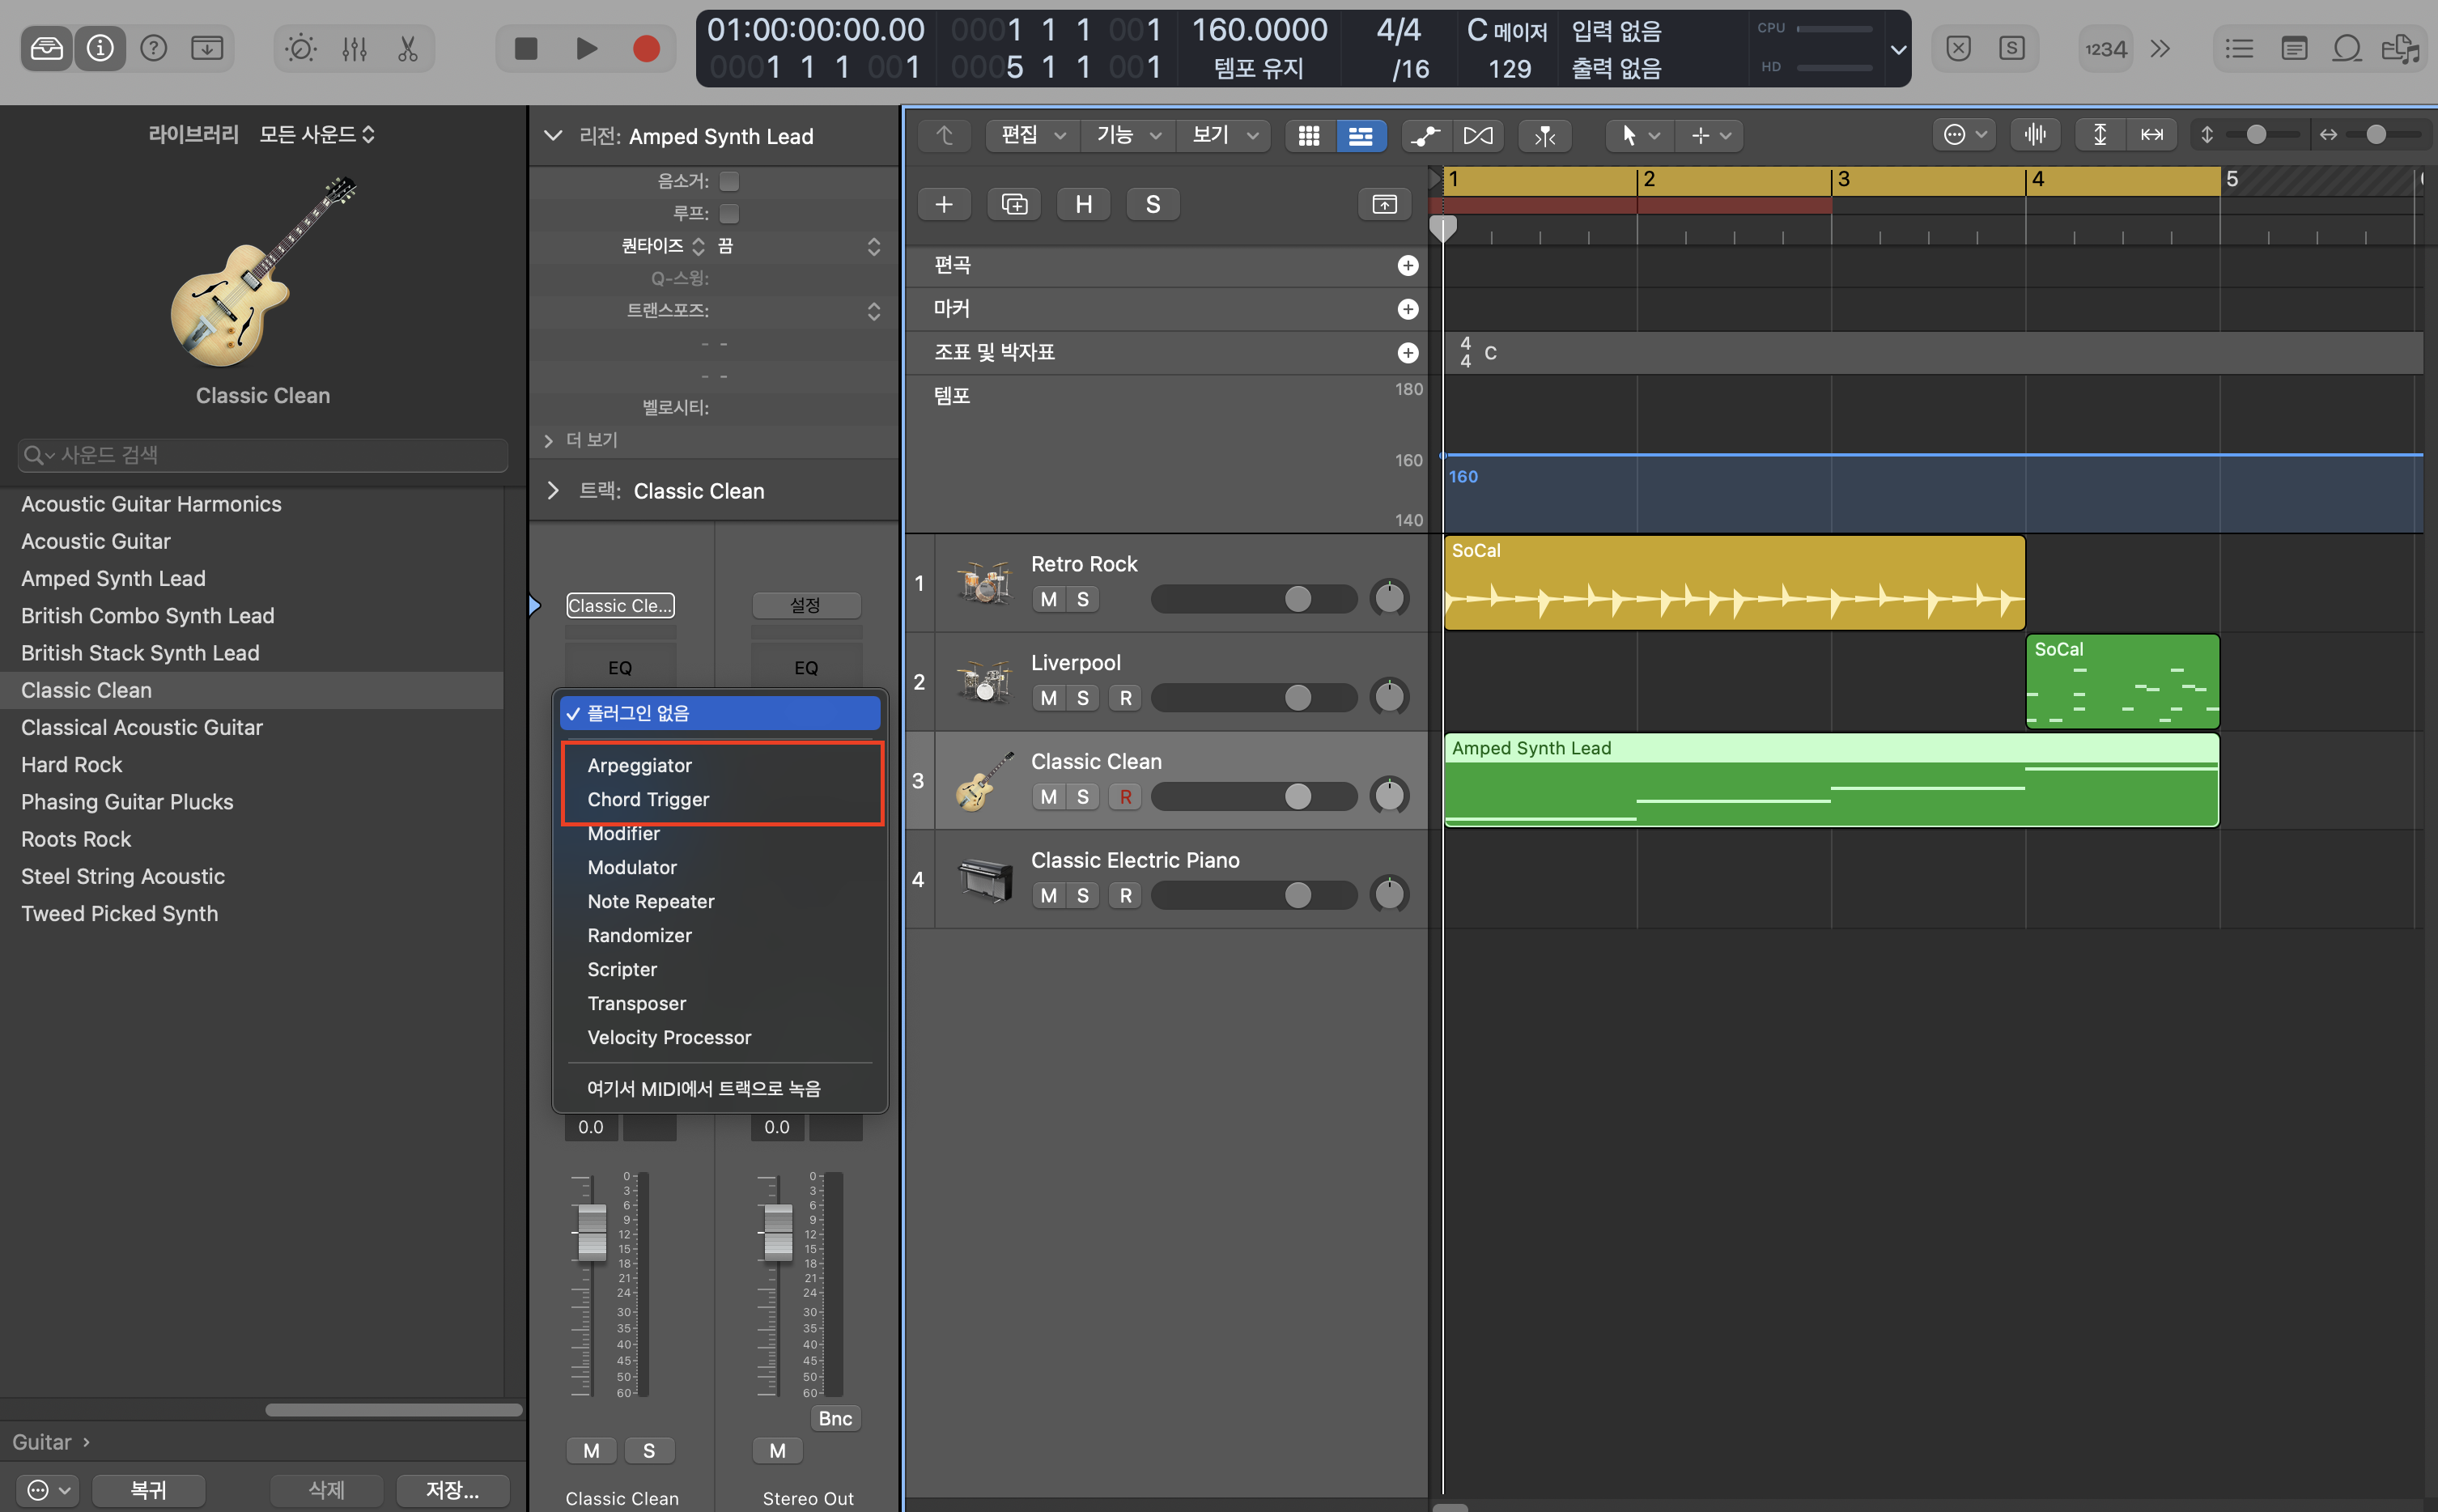2438x1512 pixels.
Task: Click the Record button in transport
Action: [x=646, y=48]
